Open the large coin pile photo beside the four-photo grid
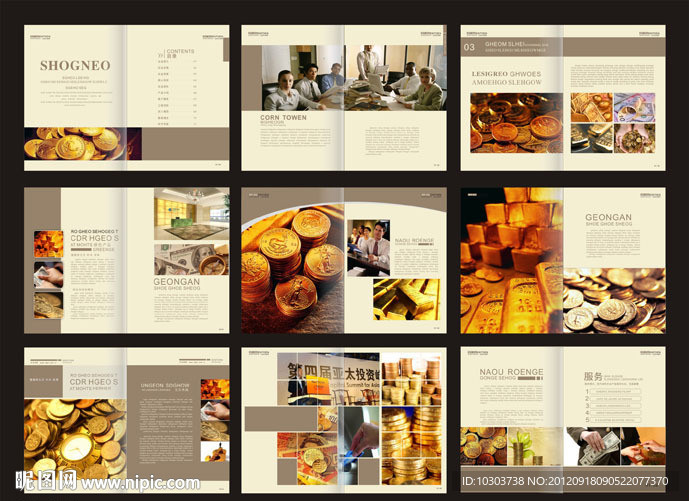 pos(516,123)
